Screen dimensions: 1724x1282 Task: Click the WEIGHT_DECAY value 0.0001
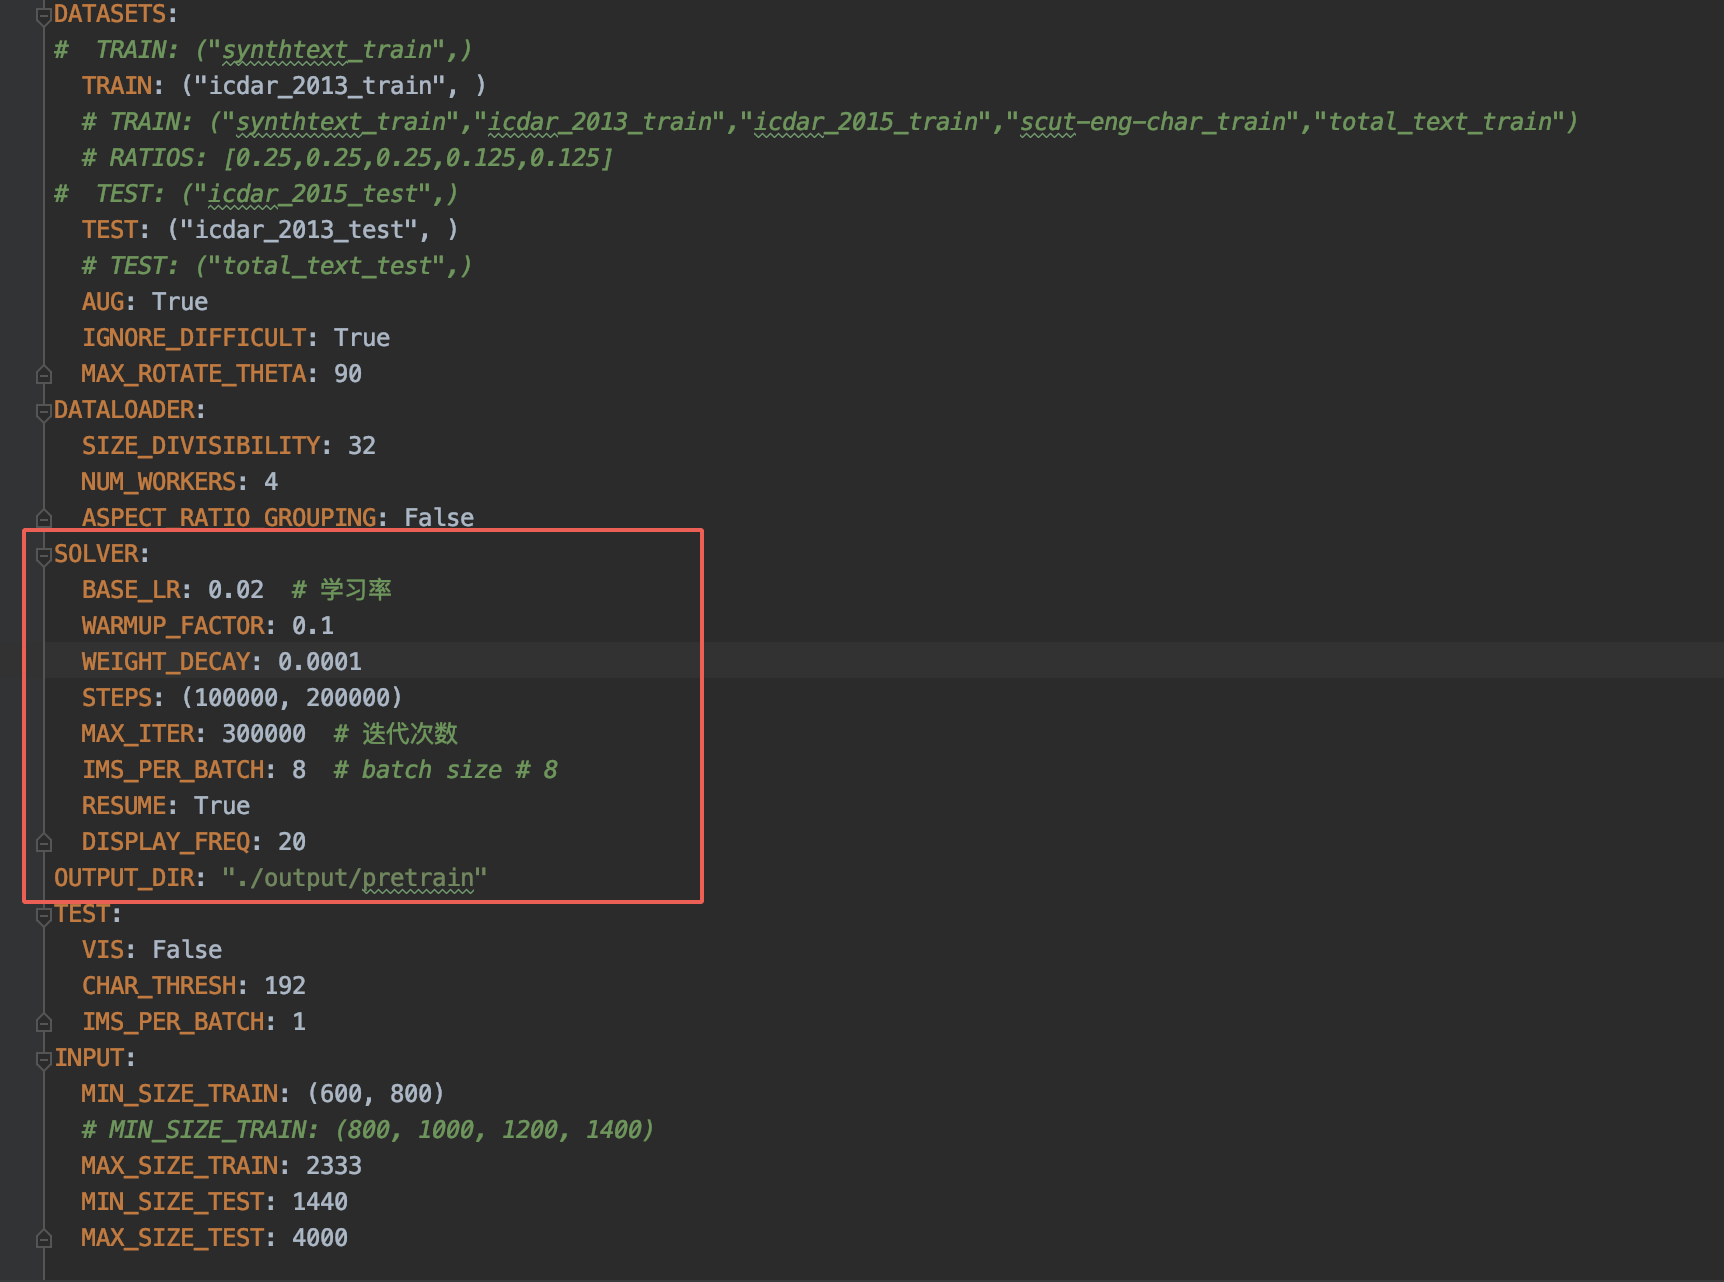(x=320, y=662)
